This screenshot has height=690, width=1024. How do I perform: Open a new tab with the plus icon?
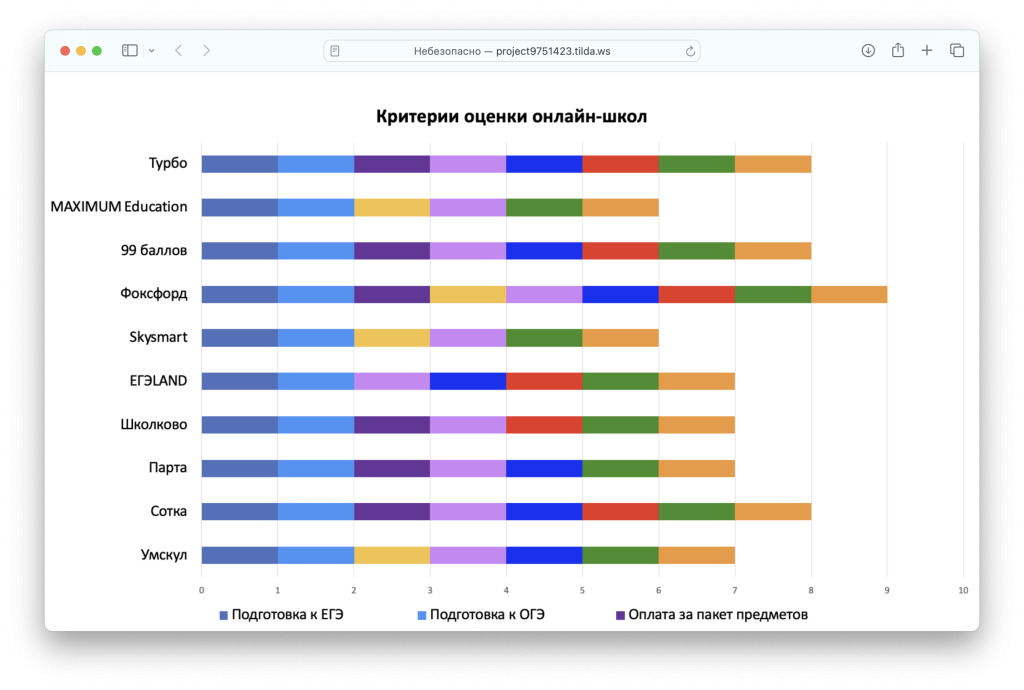[927, 50]
